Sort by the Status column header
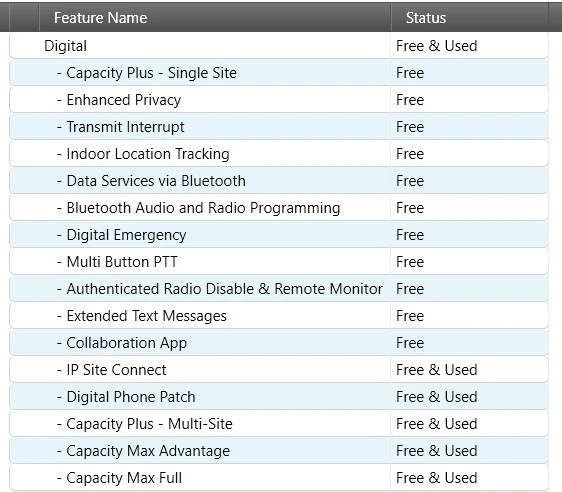562x492 pixels. pos(470,18)
